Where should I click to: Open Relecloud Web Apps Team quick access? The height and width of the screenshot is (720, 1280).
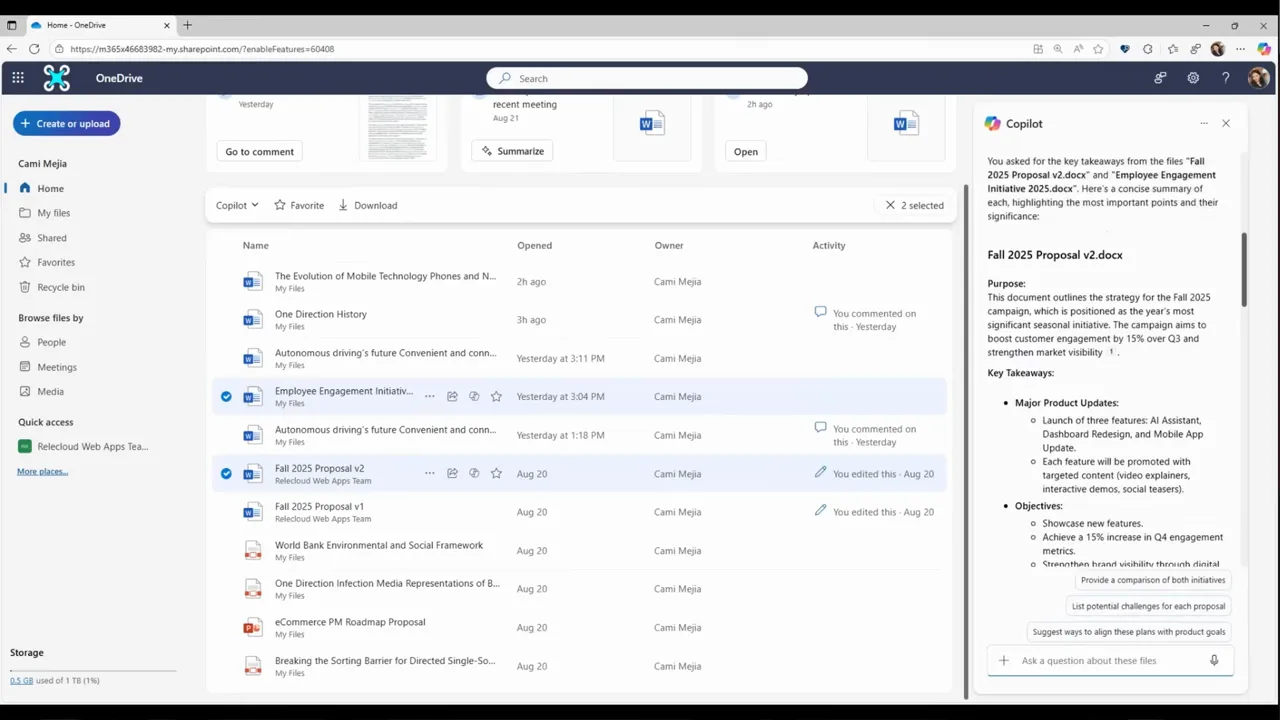pos(84,447)
